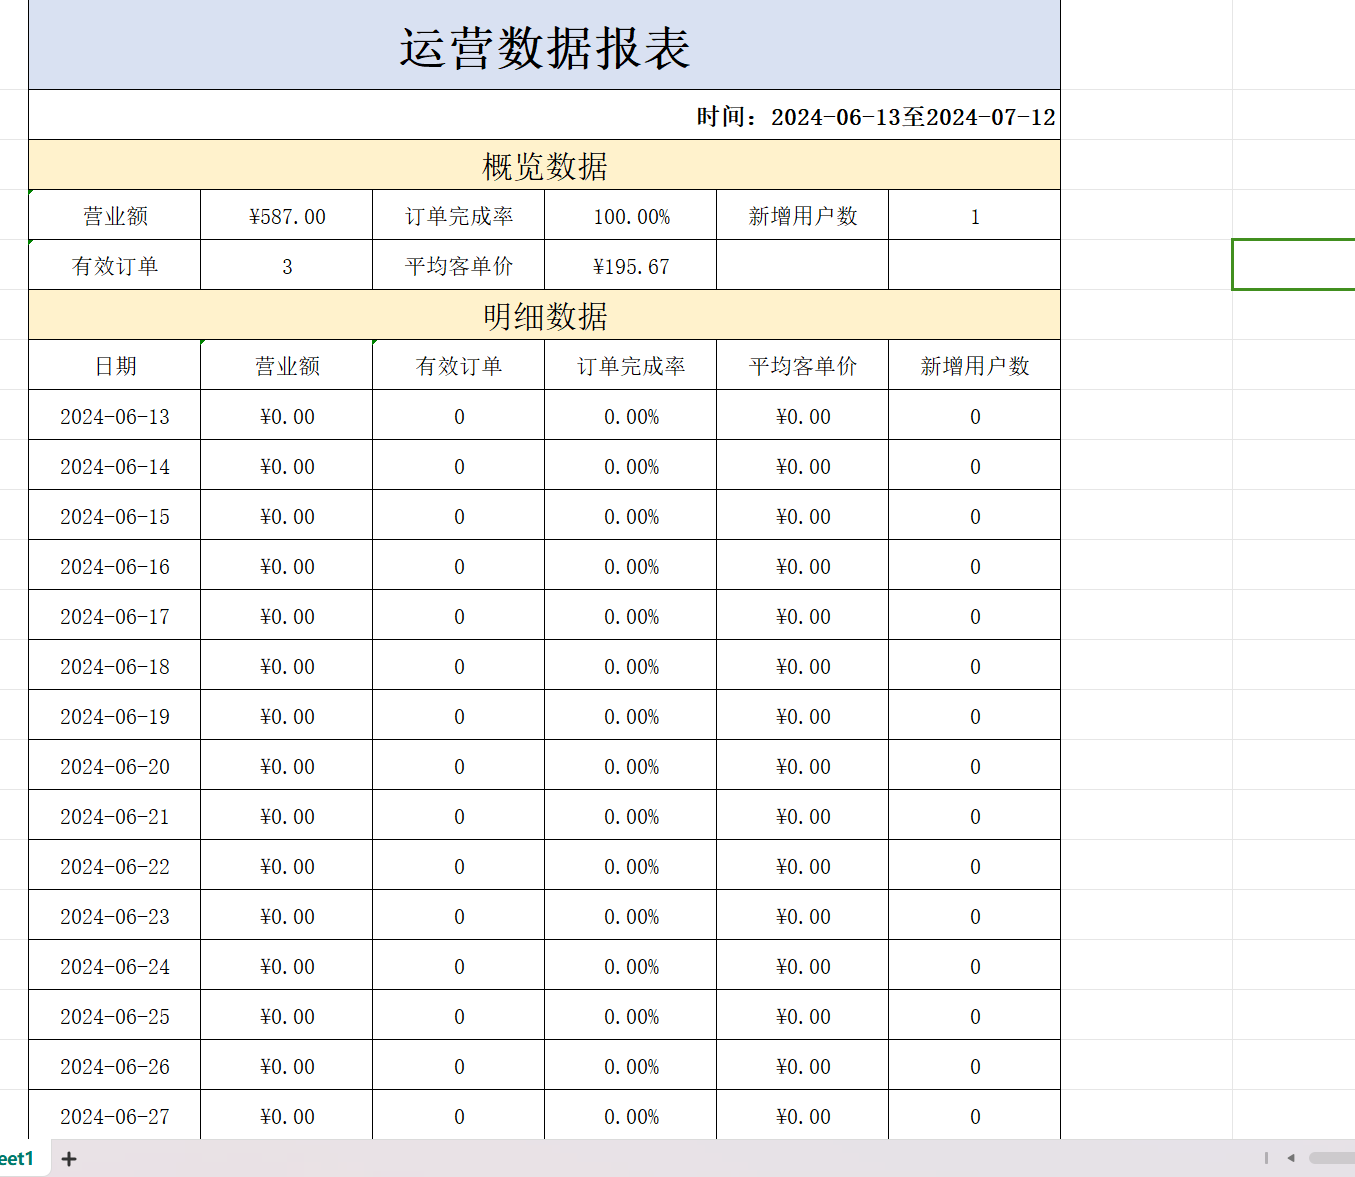The image size is (1355, 1177).
Task: Select the 营业额 ¥0.00 cell for 2024-06-13
Action: (x=287, y=415)
